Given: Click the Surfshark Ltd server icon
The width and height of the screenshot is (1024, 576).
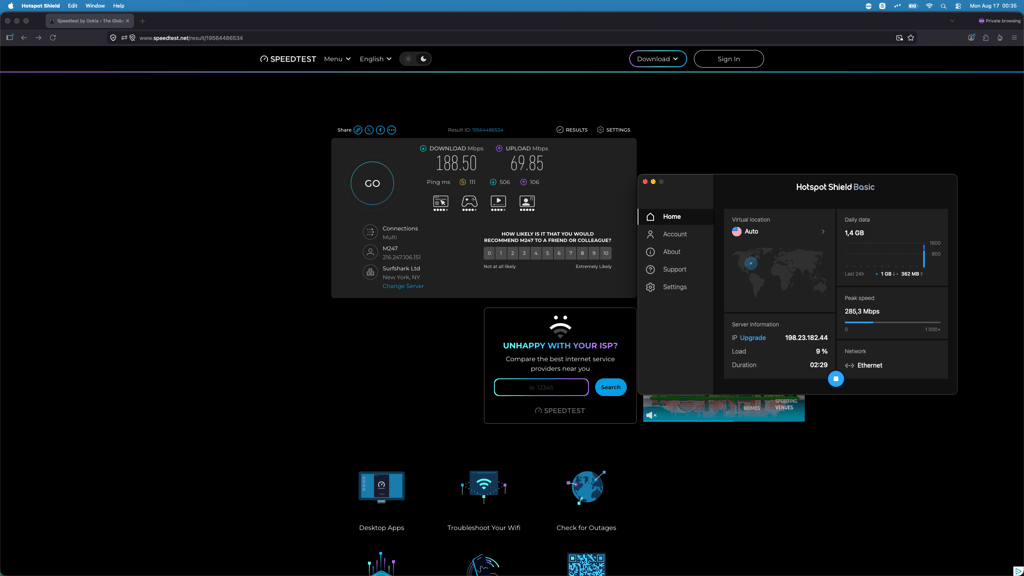Looking at the screenshot, I should [x=370, y=272].
